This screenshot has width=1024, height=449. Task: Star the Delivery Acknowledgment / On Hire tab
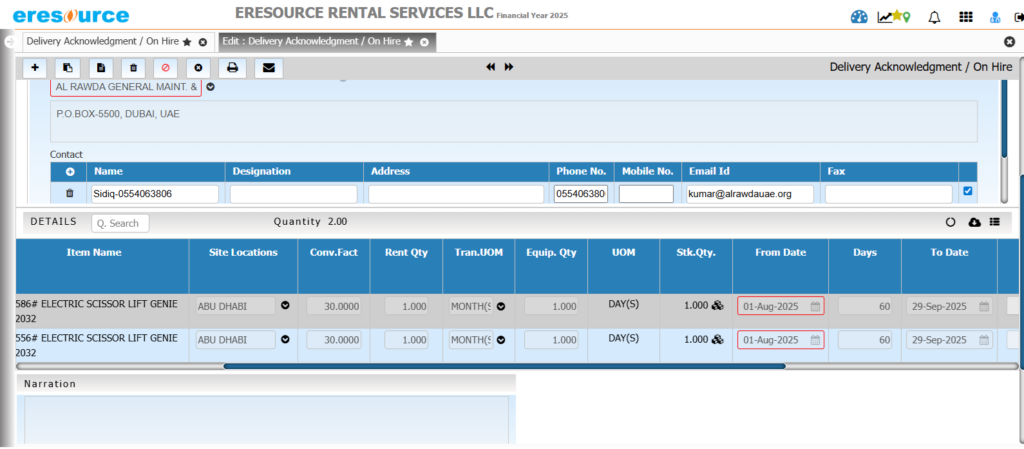[x=187, y=42]
